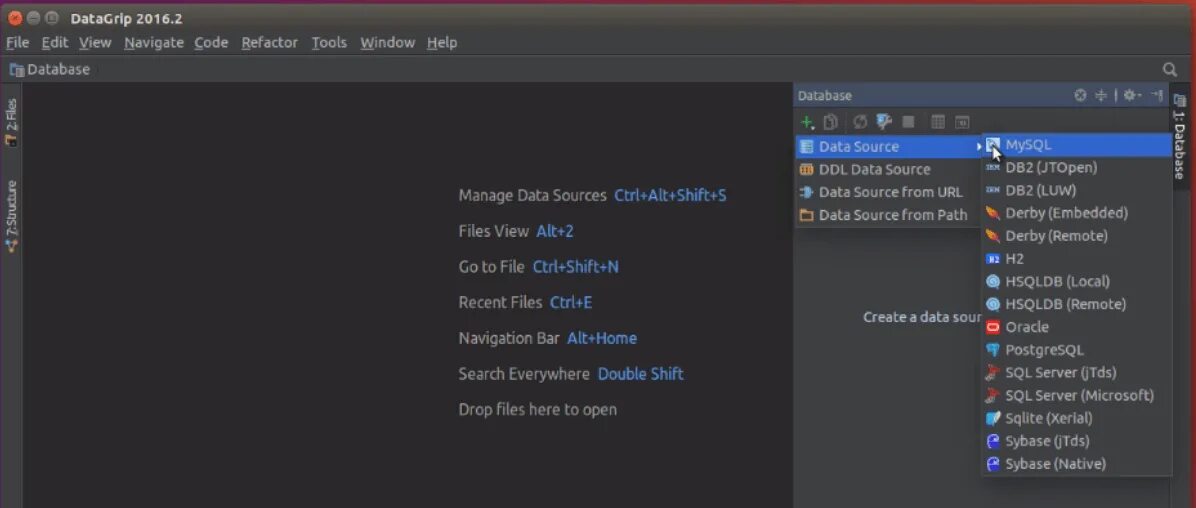Viewport: 1196px width, 508px height.
Task: Select Derby (Embedded) data source
Action: pos(1076,213)
